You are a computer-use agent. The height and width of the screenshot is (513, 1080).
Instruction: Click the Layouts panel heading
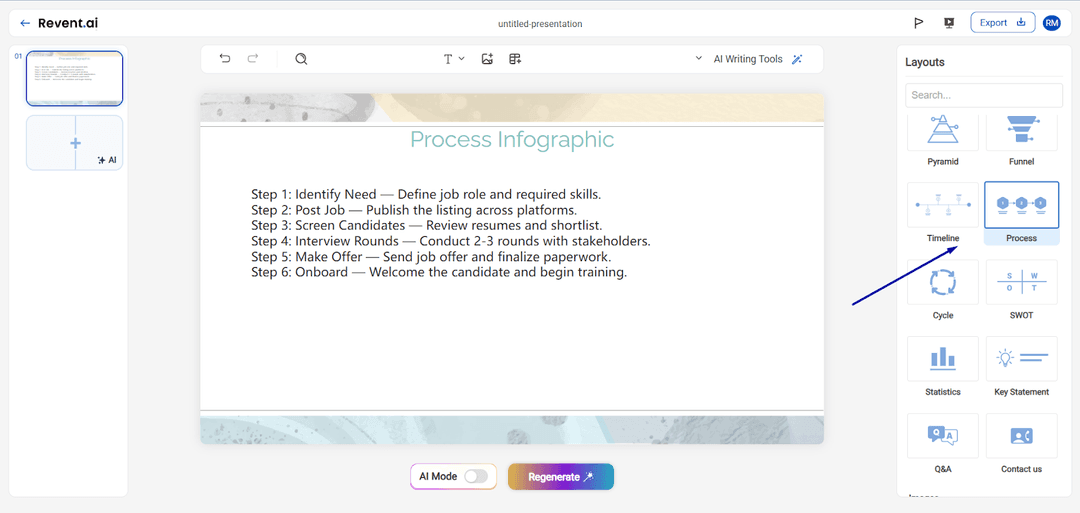924,62
